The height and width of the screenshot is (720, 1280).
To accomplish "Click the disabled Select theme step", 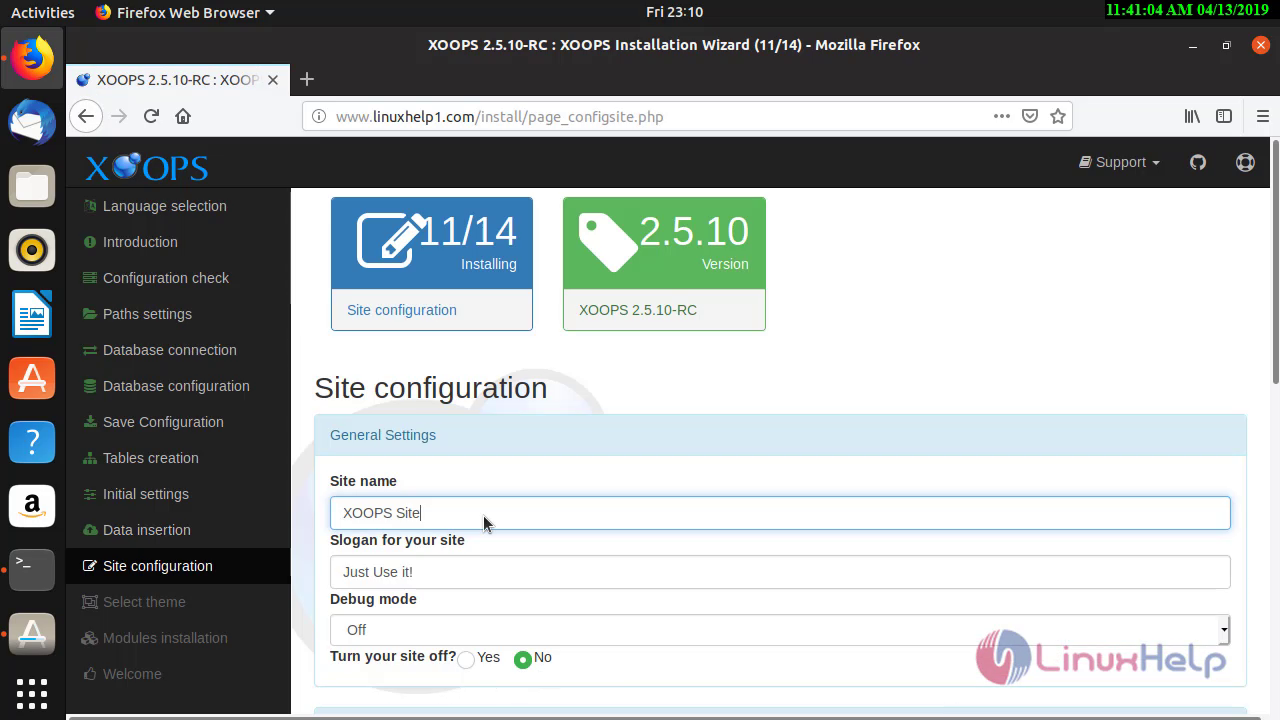I will tap(144, 602).
